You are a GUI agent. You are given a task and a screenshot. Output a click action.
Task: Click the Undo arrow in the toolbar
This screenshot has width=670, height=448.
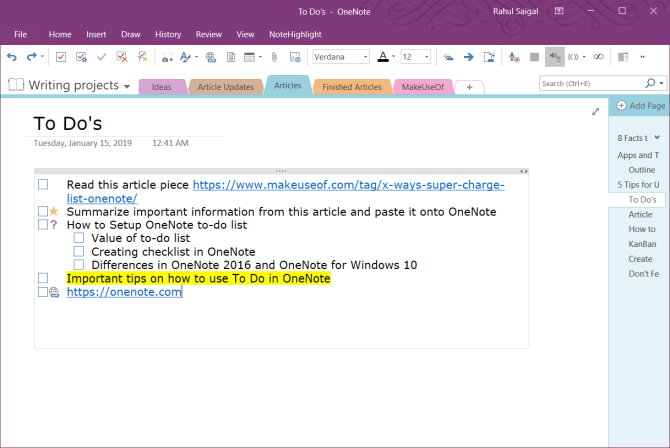(11, 57)
